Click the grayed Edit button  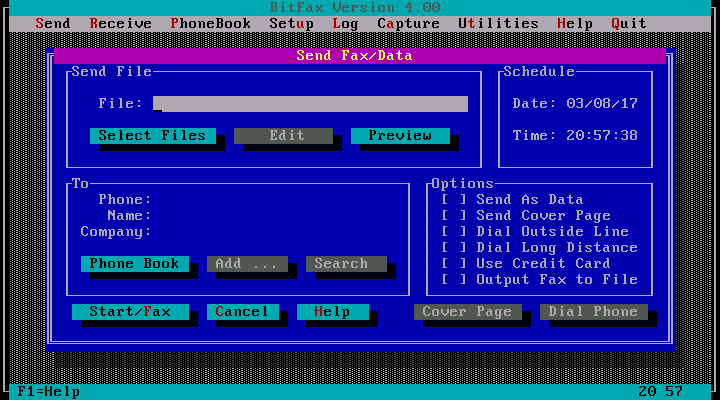tap(283, 136)
